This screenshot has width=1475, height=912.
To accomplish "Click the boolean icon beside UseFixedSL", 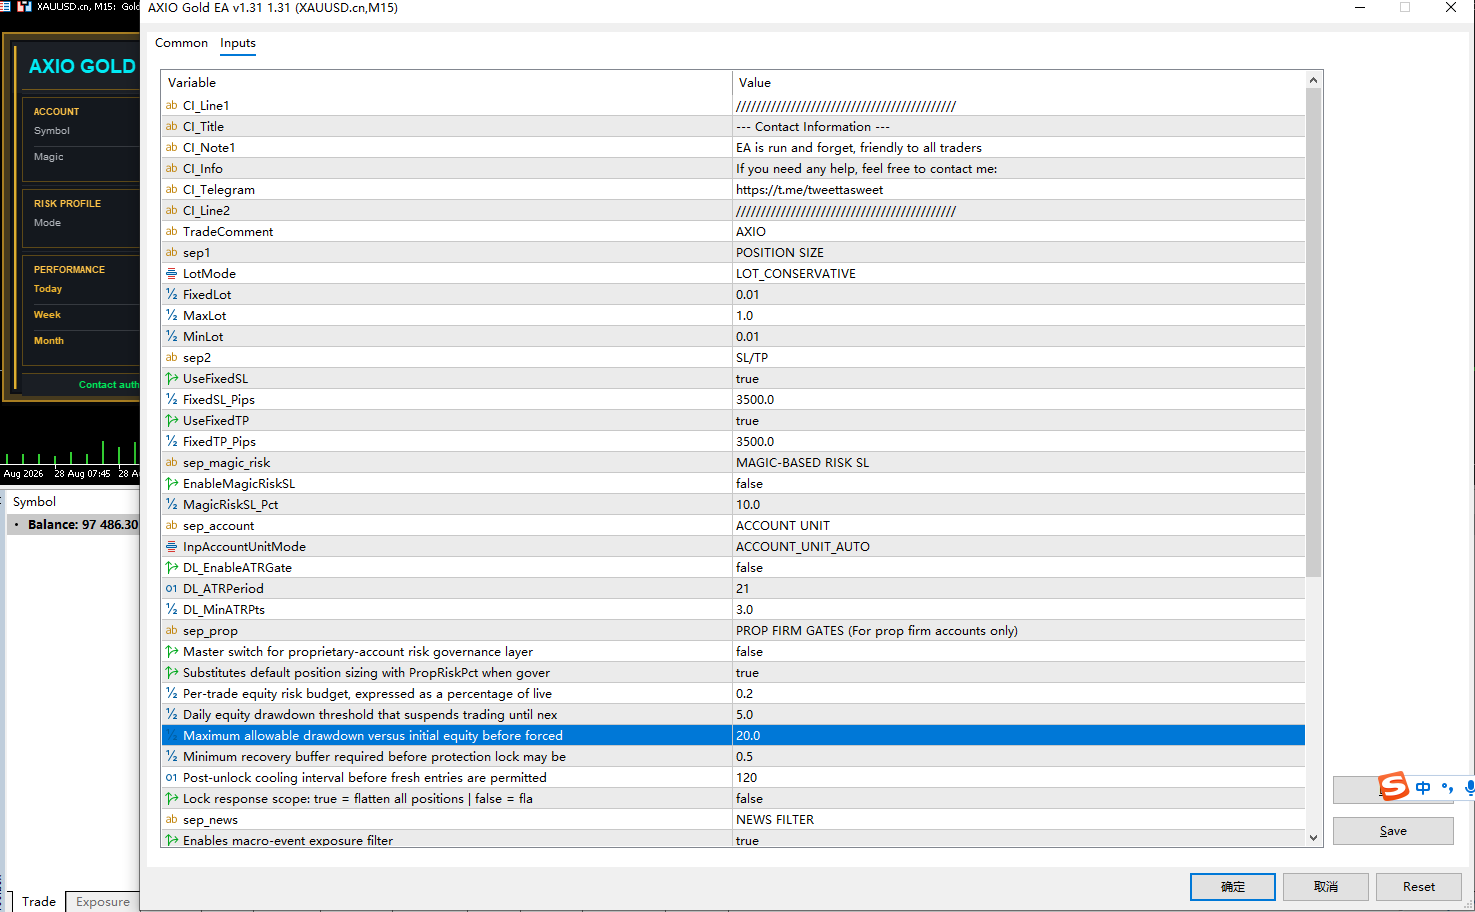I will pos(172,378).
